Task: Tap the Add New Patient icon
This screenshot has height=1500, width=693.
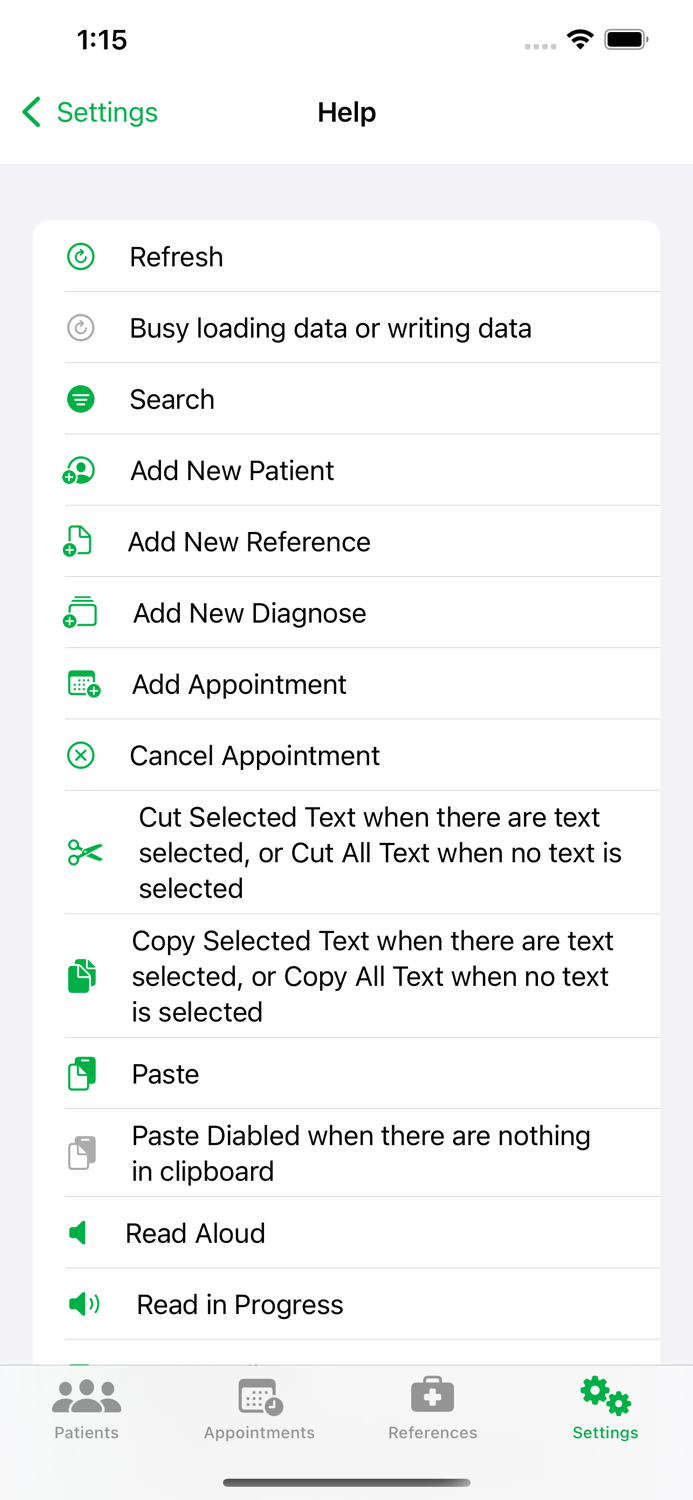Action: (x=81, y=470)
